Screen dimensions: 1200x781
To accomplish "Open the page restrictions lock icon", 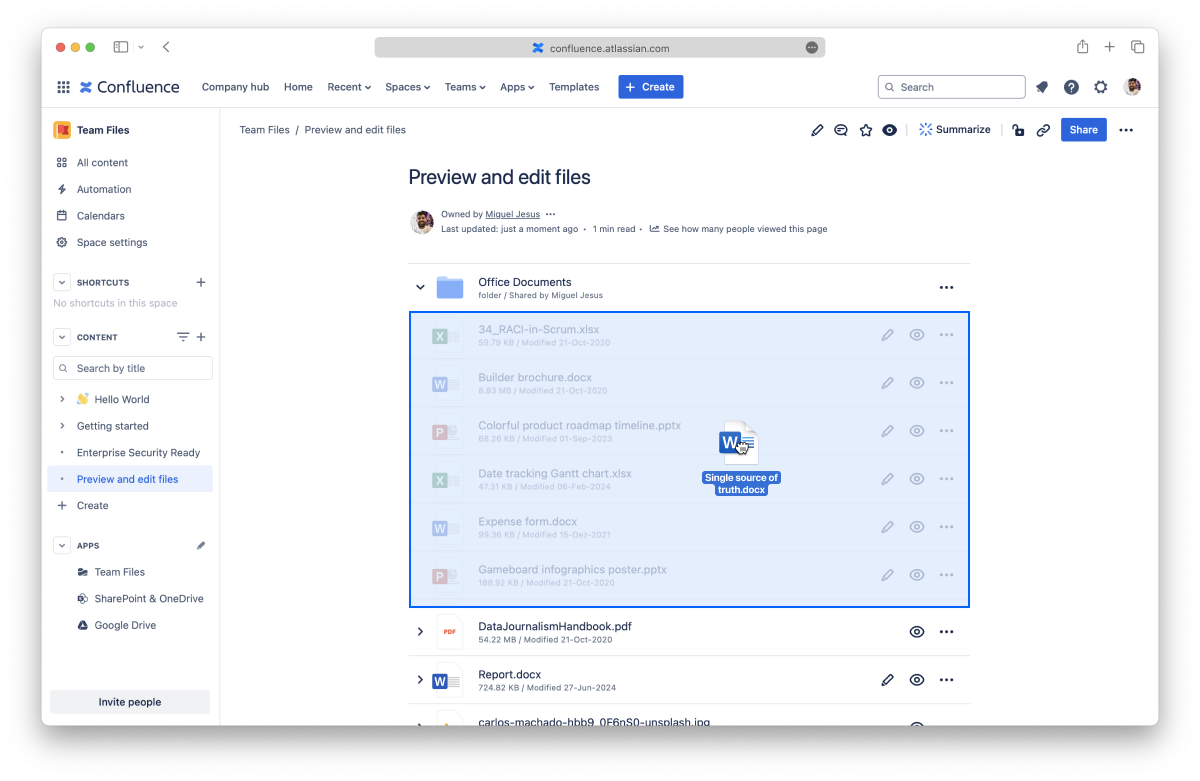I will [1018, 130].
